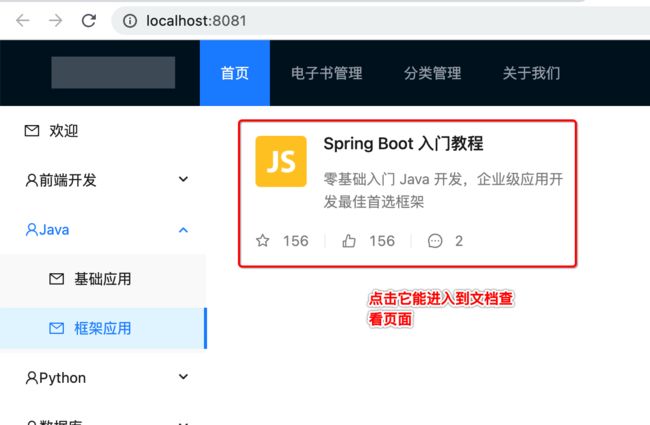
Task: Click the 156 count beside thumbs-up
Action: [x=382, y=241]
